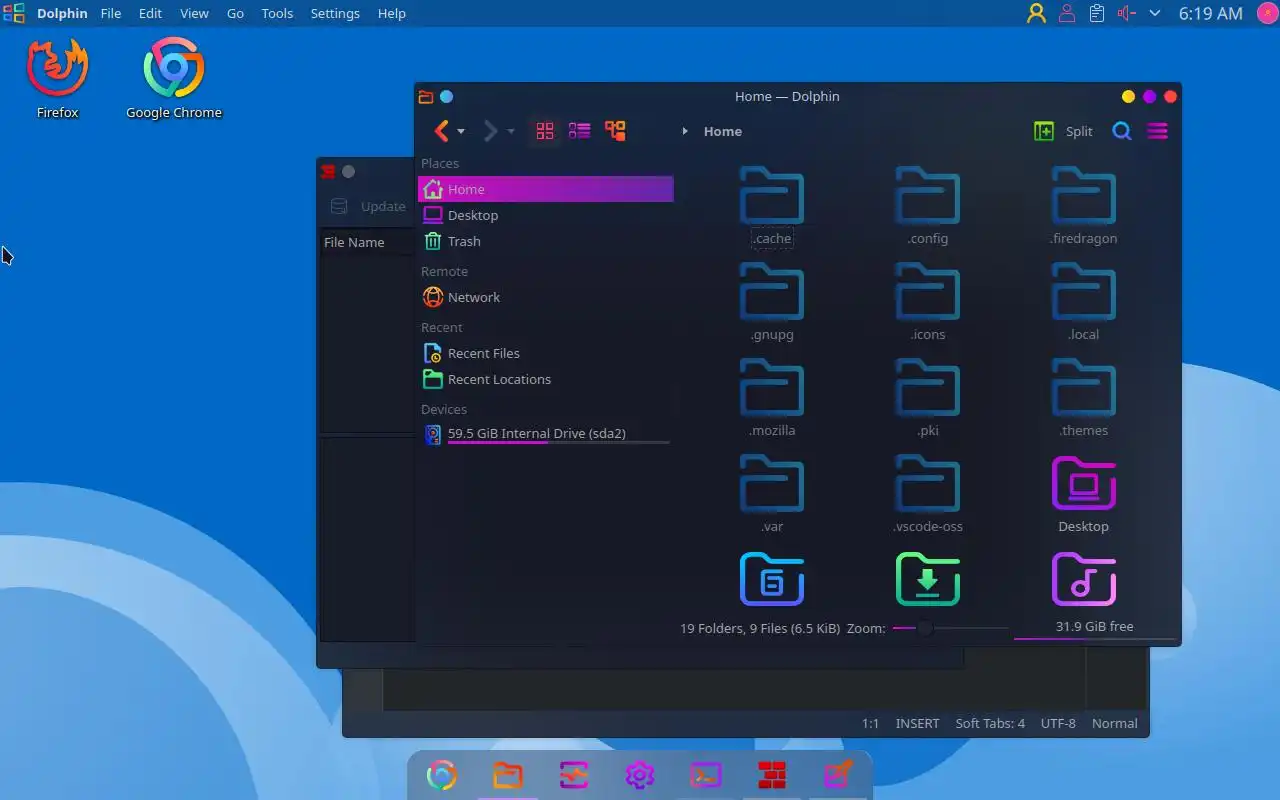The height and width of the screenshot is (800, 1280).
Task: Open the Edit menu
Action: [150, 13]
